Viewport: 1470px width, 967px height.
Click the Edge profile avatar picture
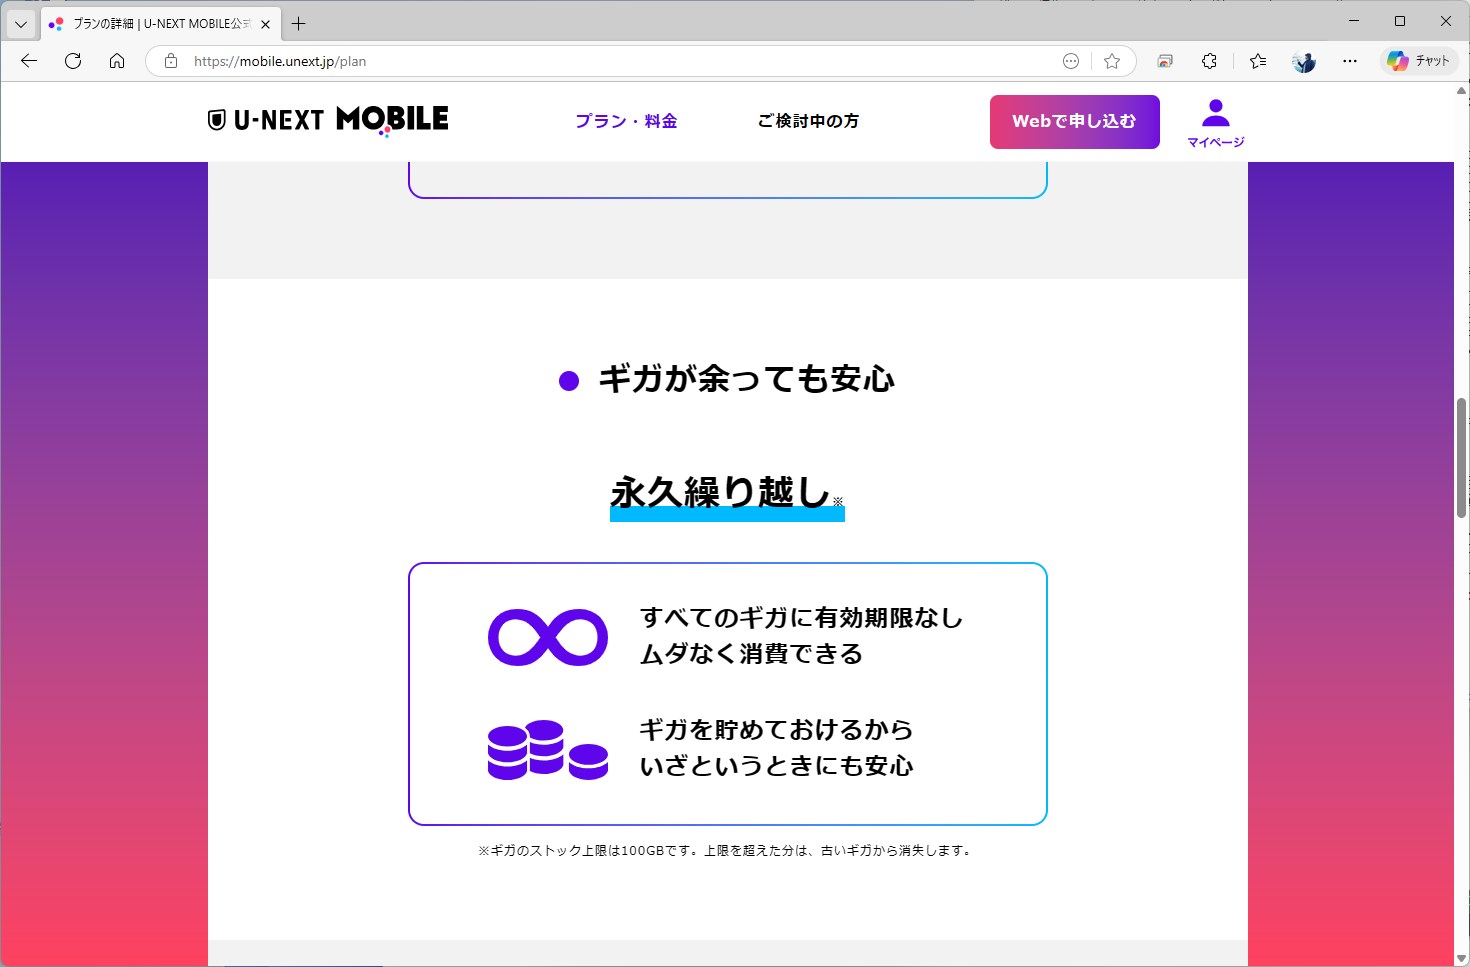[x=1302, y=61]
